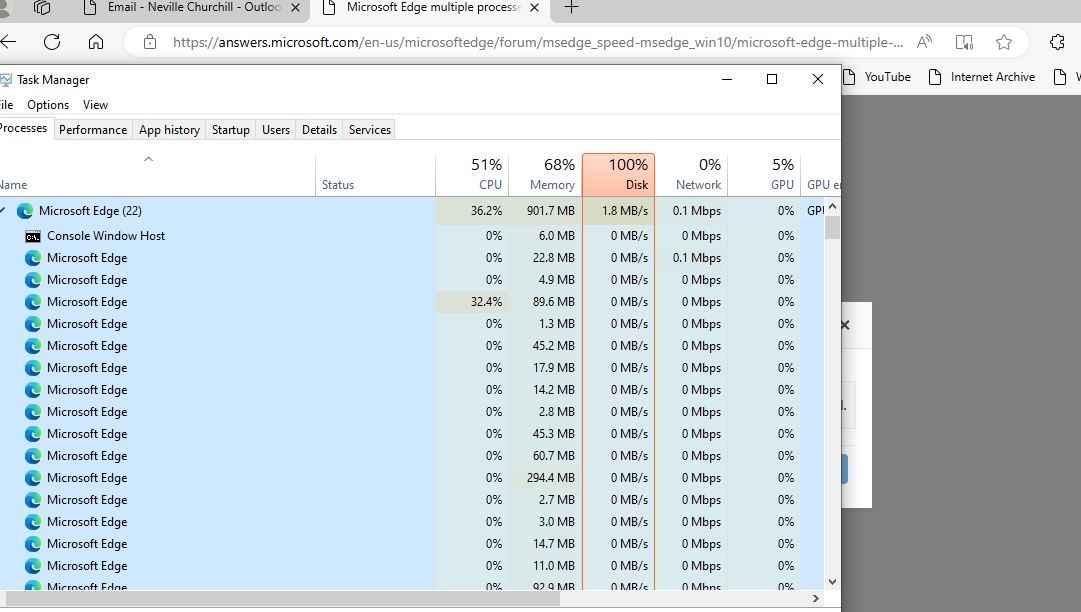Click the Task Manager title bar icon
This screenshot has height=612, width=1081.
pos(6,80)
